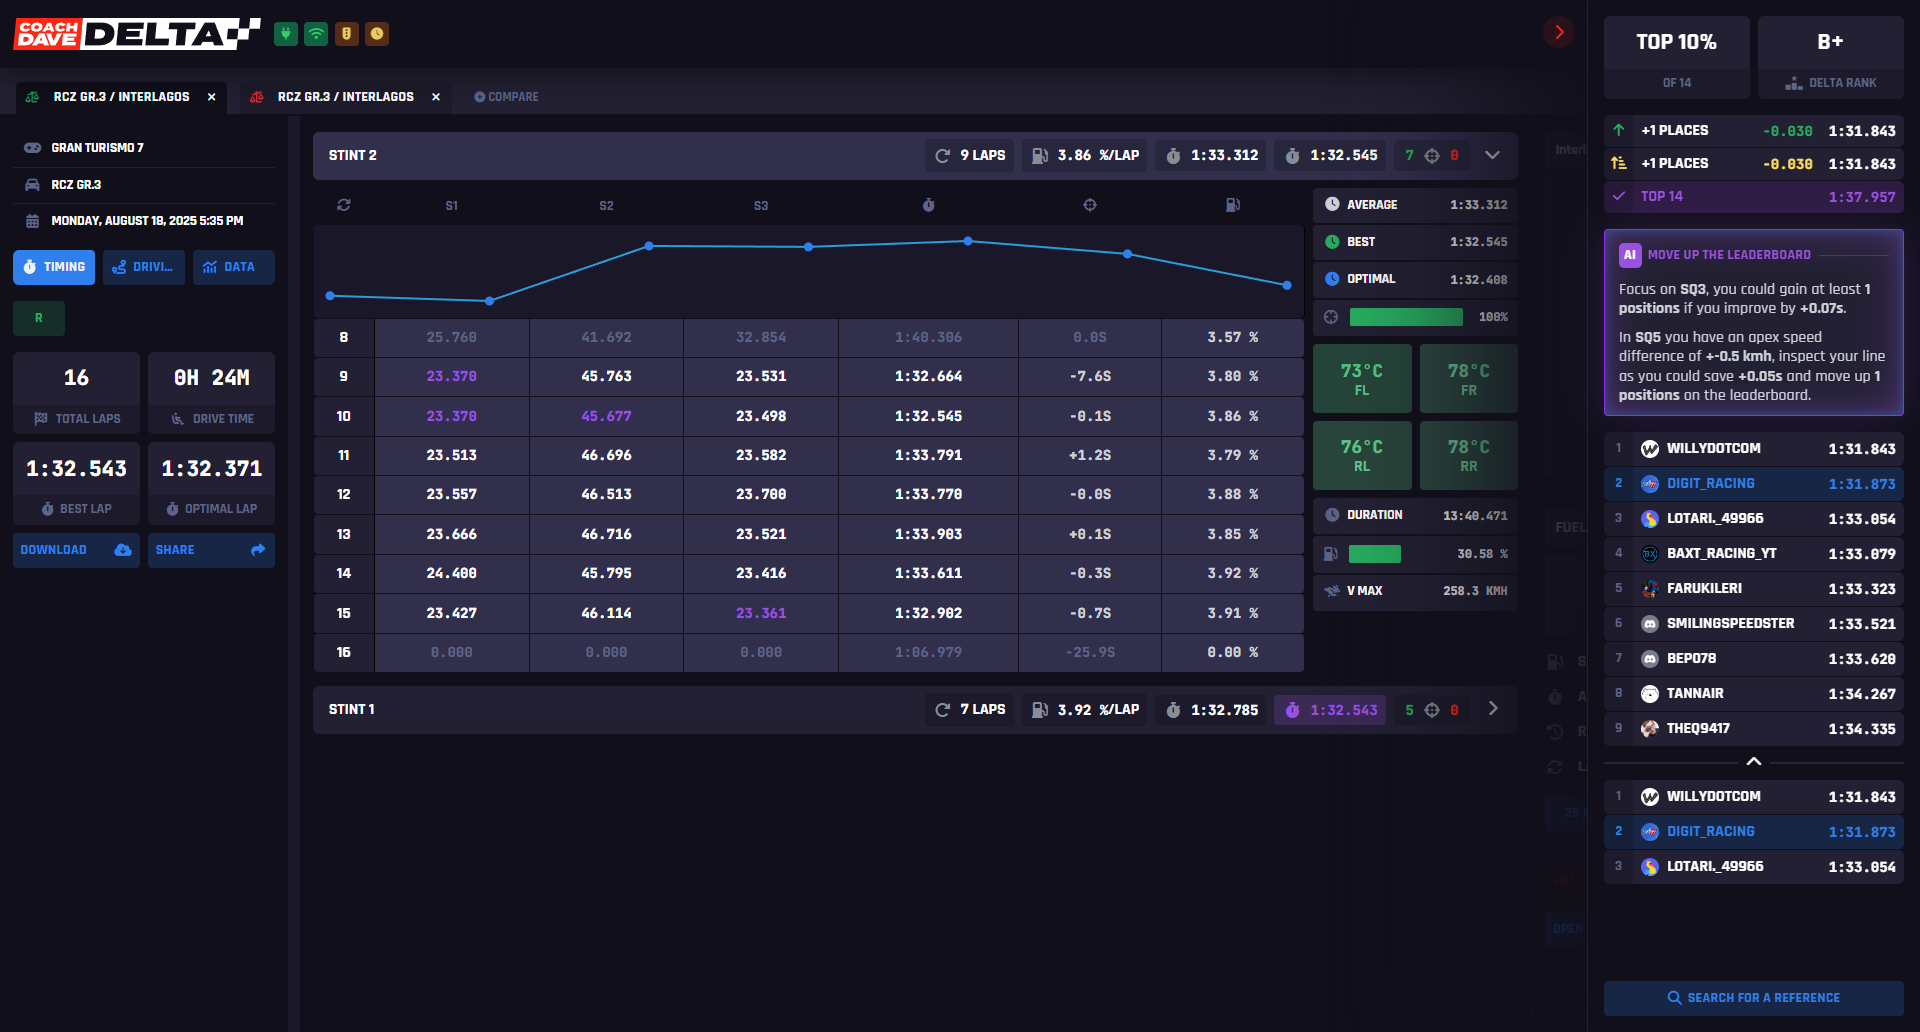The height and width of the screenshot is (1032, 1920).
Task: Select DIGIT_RACING in the upper leaderboard
Action: [1754, 484]
